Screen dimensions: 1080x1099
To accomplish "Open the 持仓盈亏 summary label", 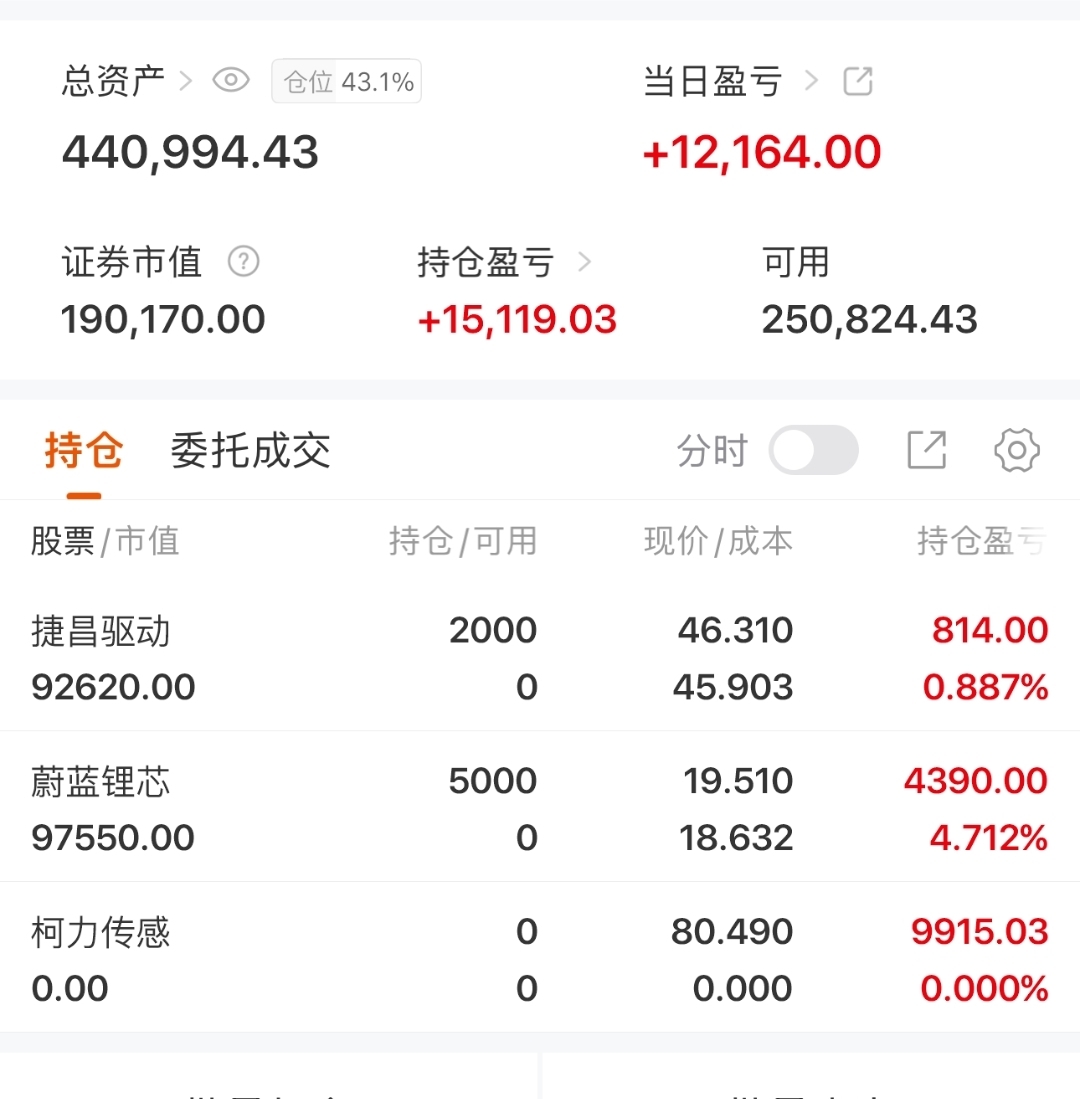I will (486, 262).
